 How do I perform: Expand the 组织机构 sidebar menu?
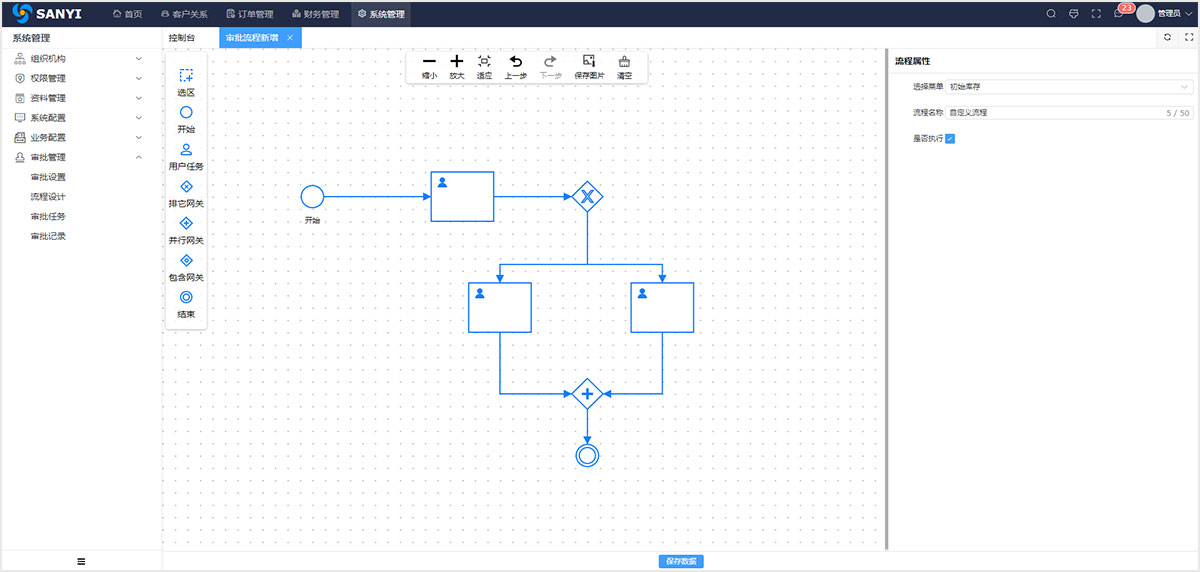pyautogui.click(x=80, y=59)
